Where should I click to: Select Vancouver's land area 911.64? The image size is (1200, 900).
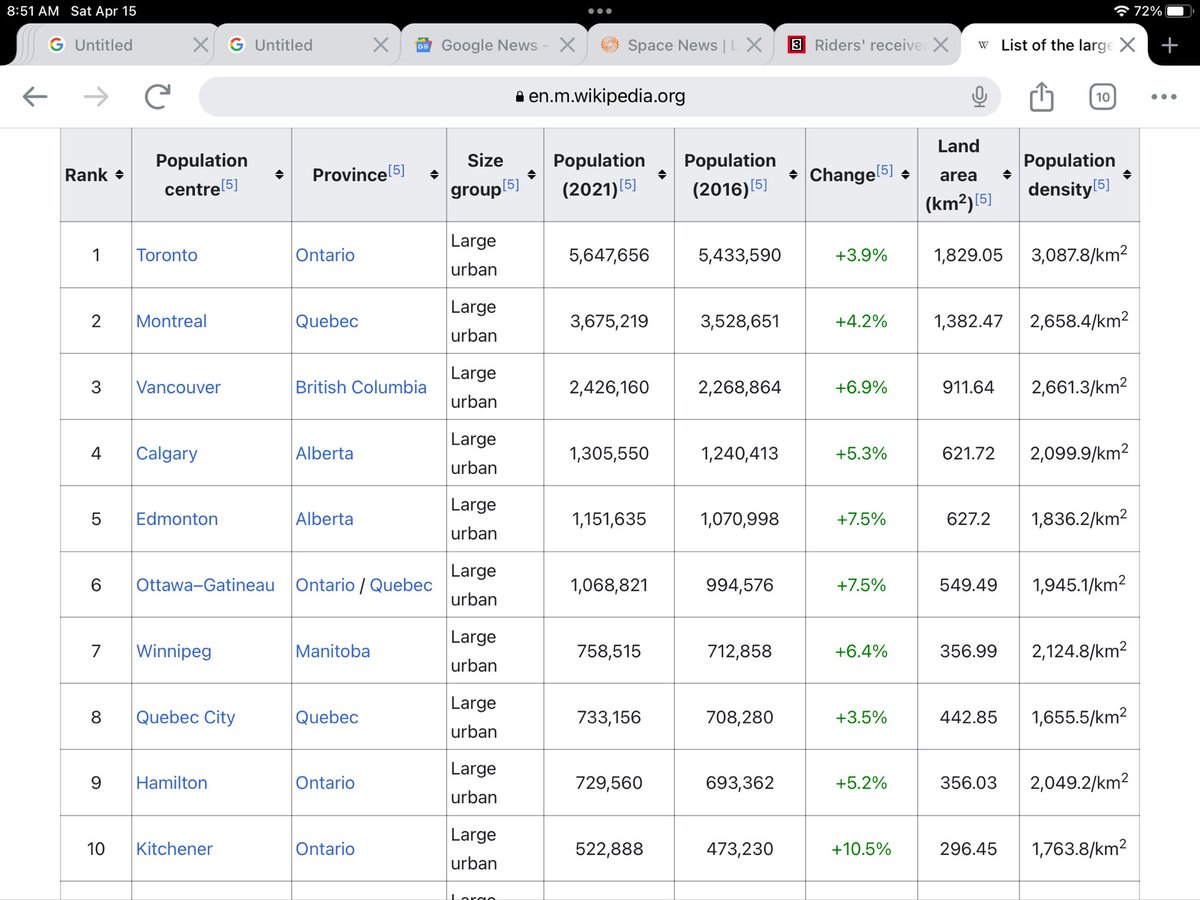[x=968, y=387]
